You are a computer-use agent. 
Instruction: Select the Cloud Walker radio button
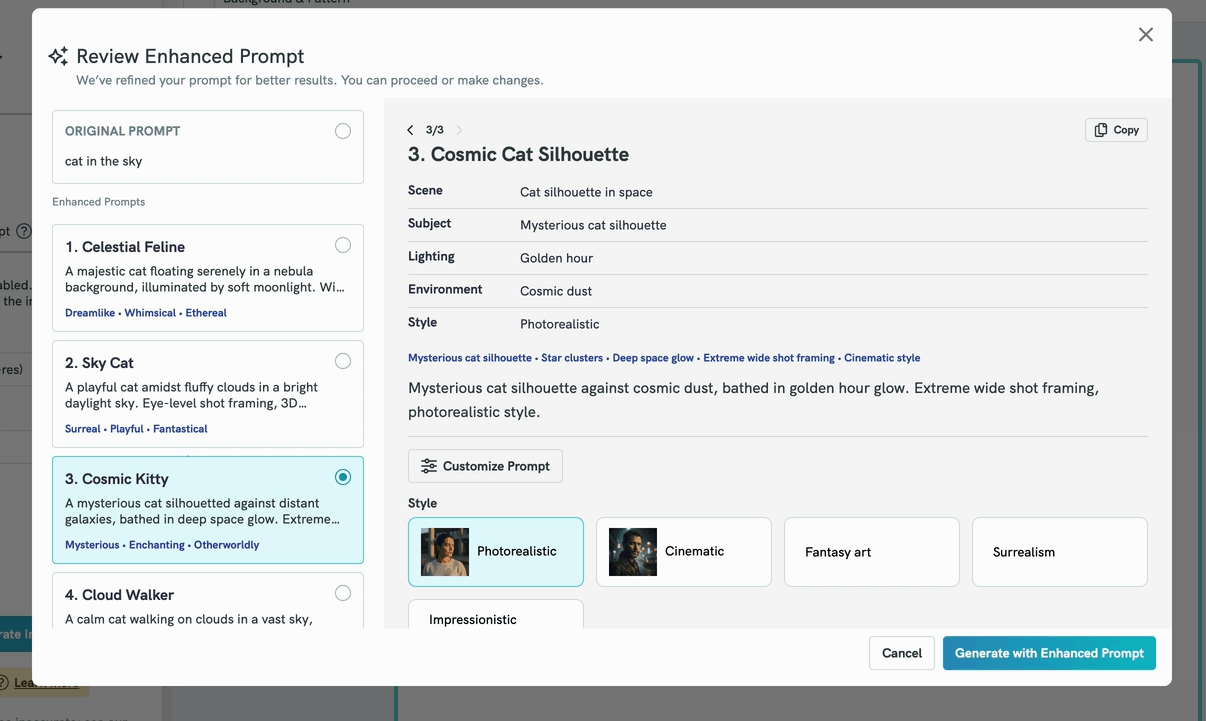pyautogui.click(x=343, y=593)
